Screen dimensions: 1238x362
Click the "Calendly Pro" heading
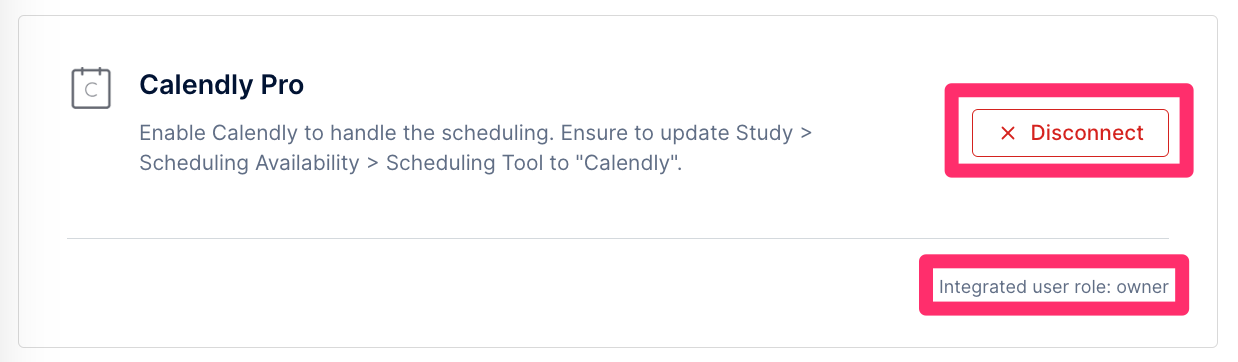coord(221,85)
